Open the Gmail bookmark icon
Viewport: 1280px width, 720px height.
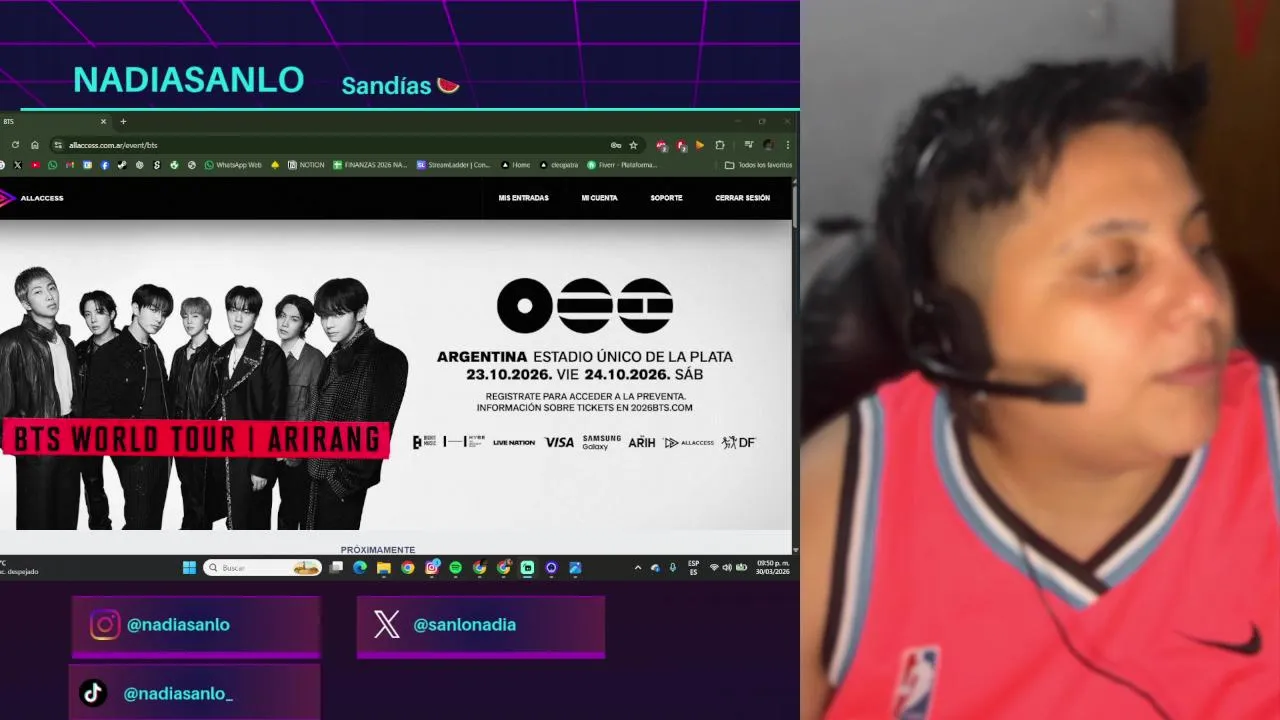tap(70, 165)
